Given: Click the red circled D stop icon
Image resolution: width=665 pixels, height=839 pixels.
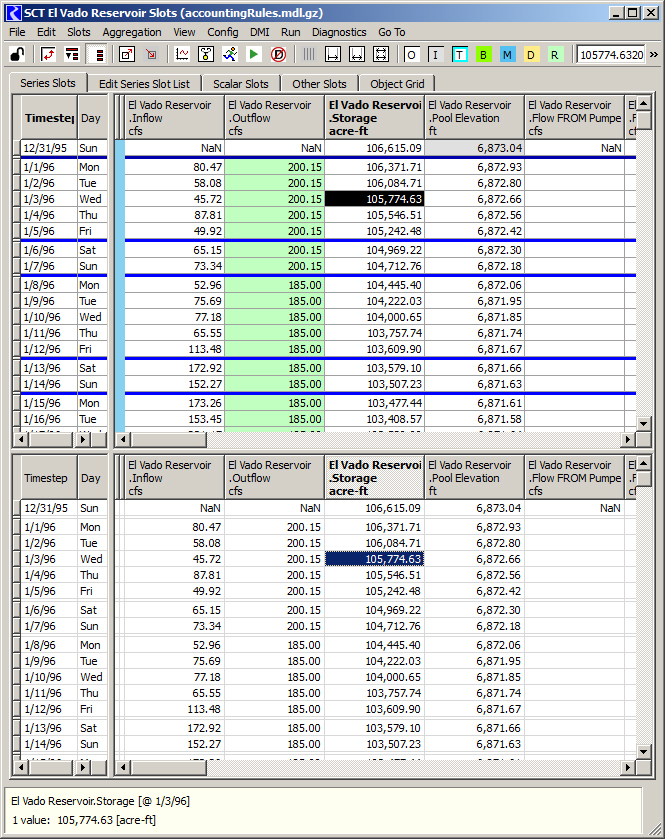Looking at the screenshot, I should pos(278,55).
